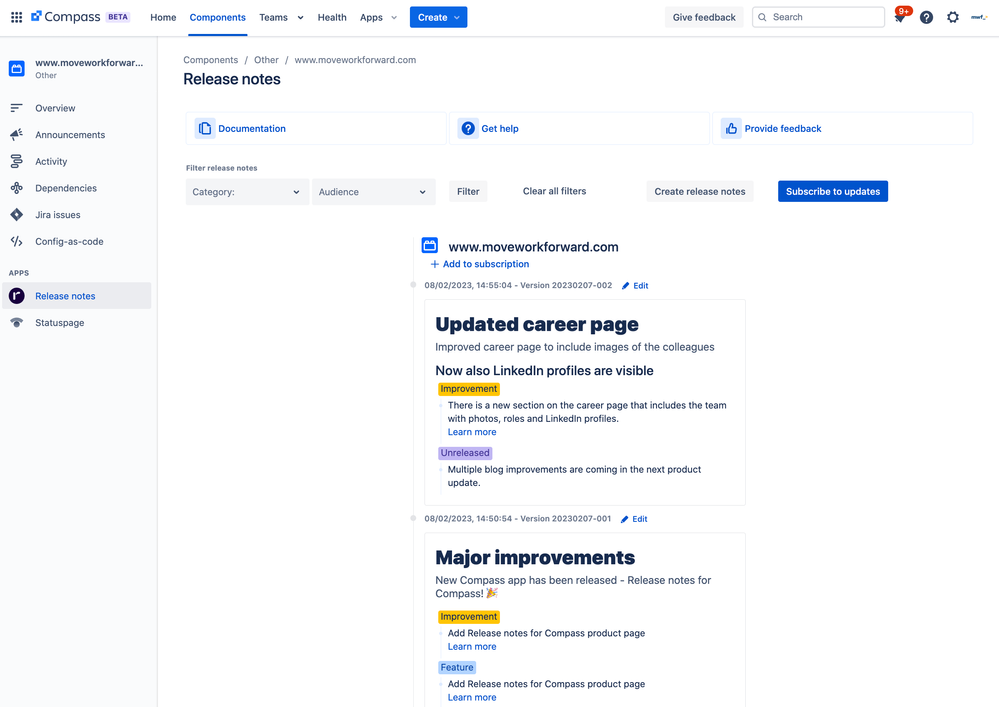Screen dimensions: 999x707
Task: Expand the Apps menu chevron
Action: (x=394, y=18)
